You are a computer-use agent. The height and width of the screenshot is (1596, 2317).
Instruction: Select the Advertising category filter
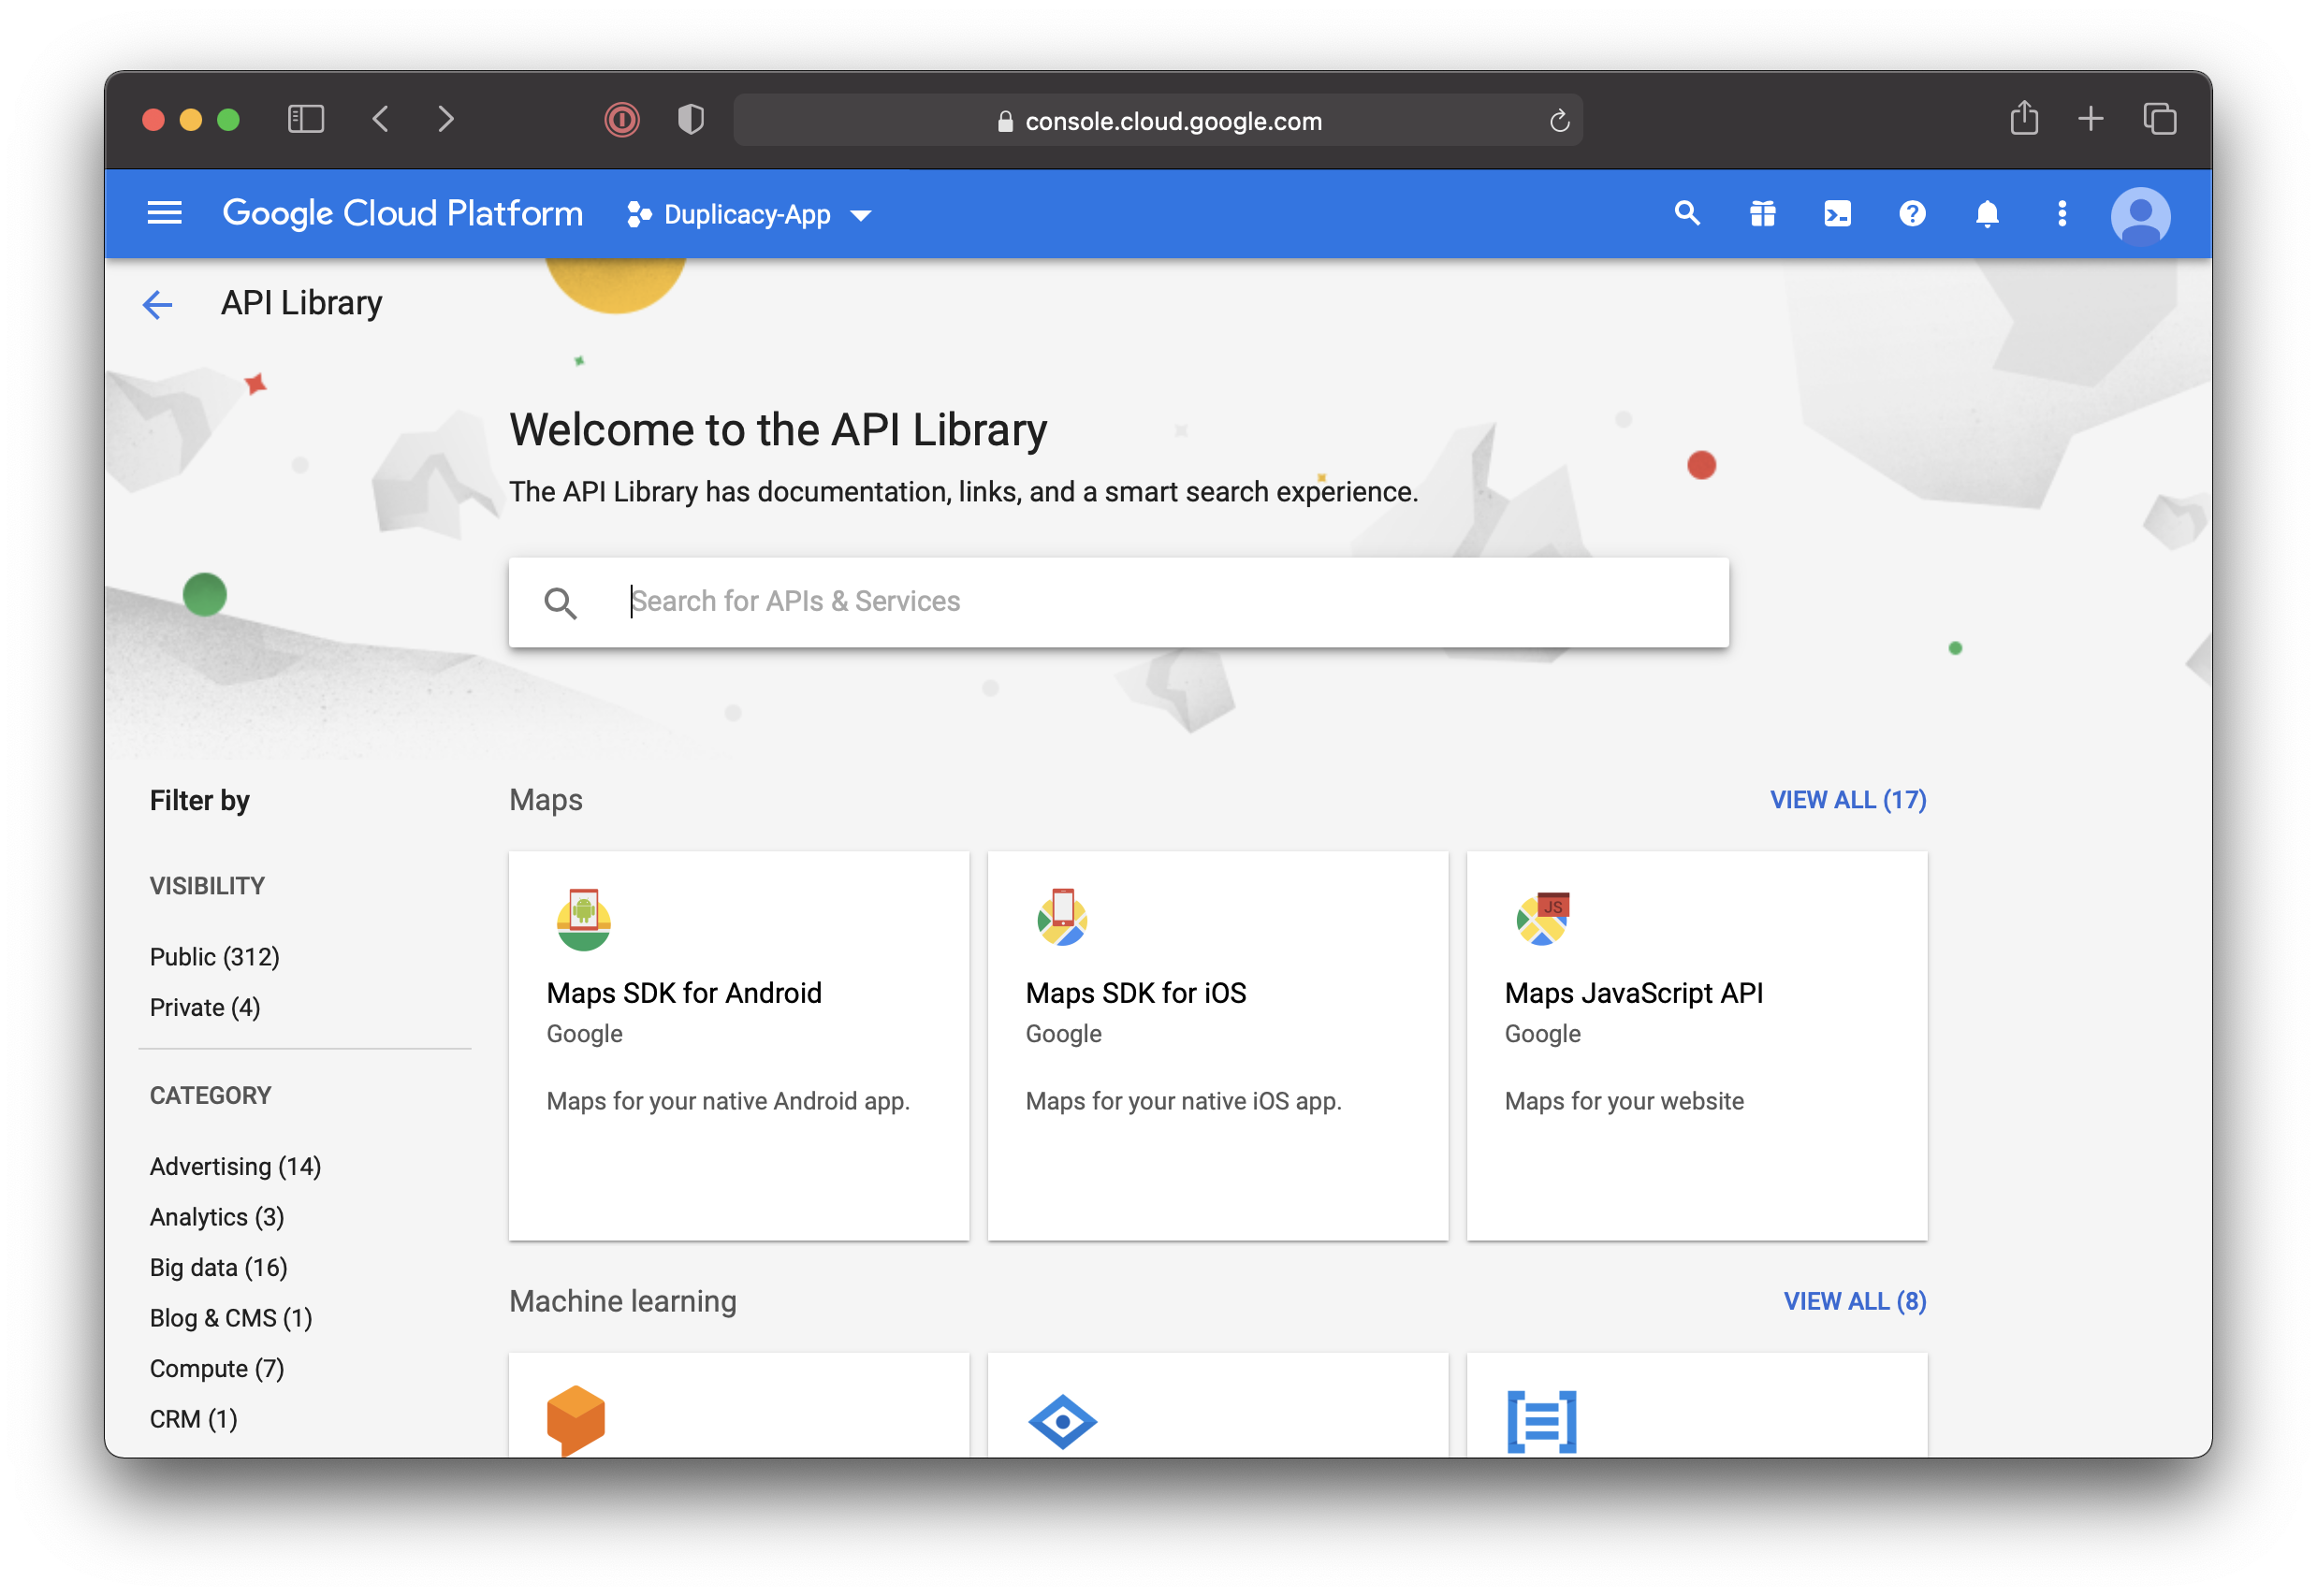pos(235,1166)
